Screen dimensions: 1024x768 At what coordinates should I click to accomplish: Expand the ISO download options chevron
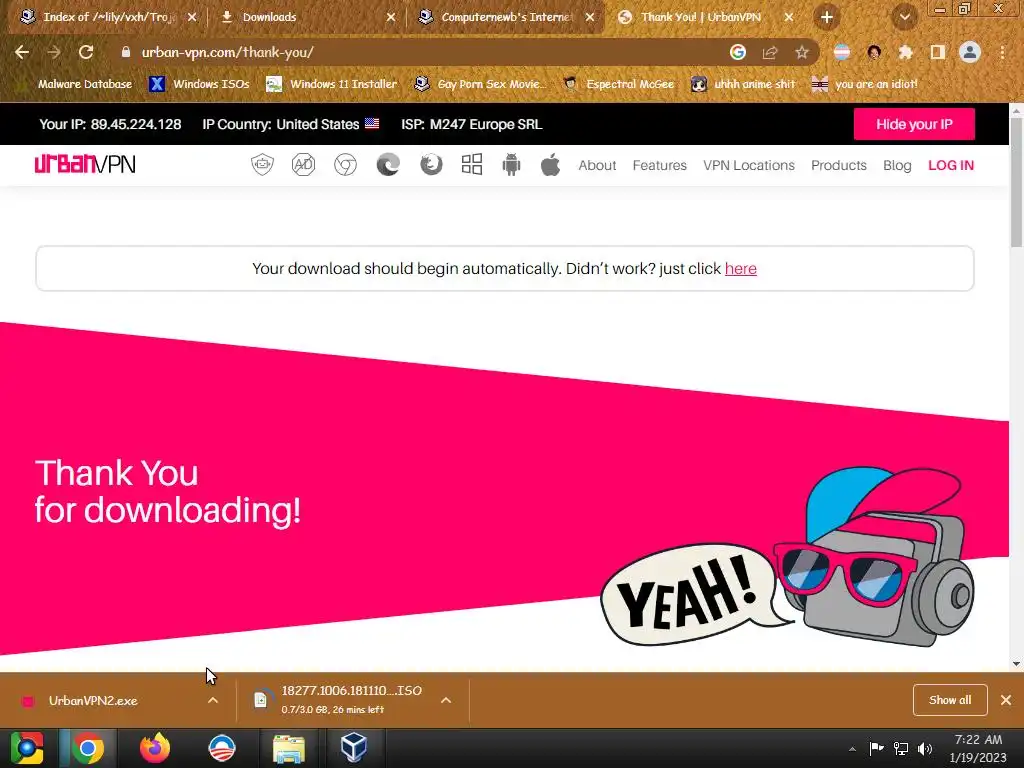[446, 700]
